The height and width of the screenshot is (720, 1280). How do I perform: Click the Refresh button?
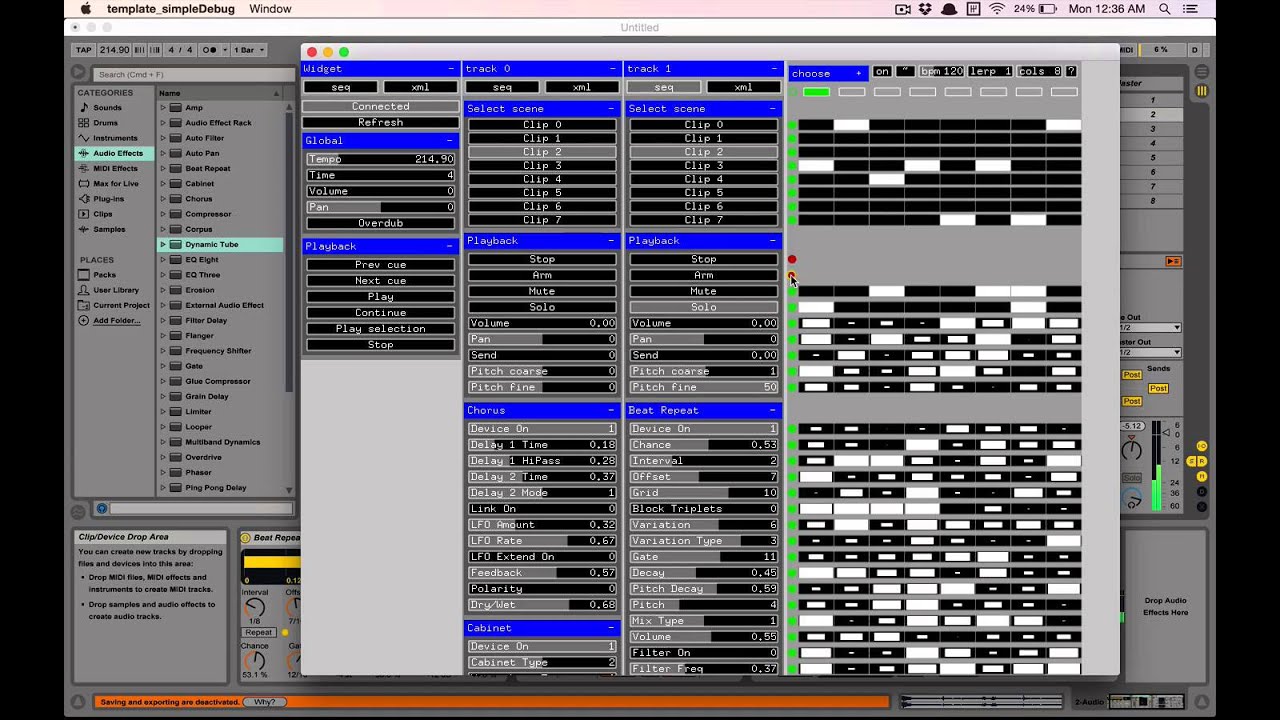coord(380,122)
